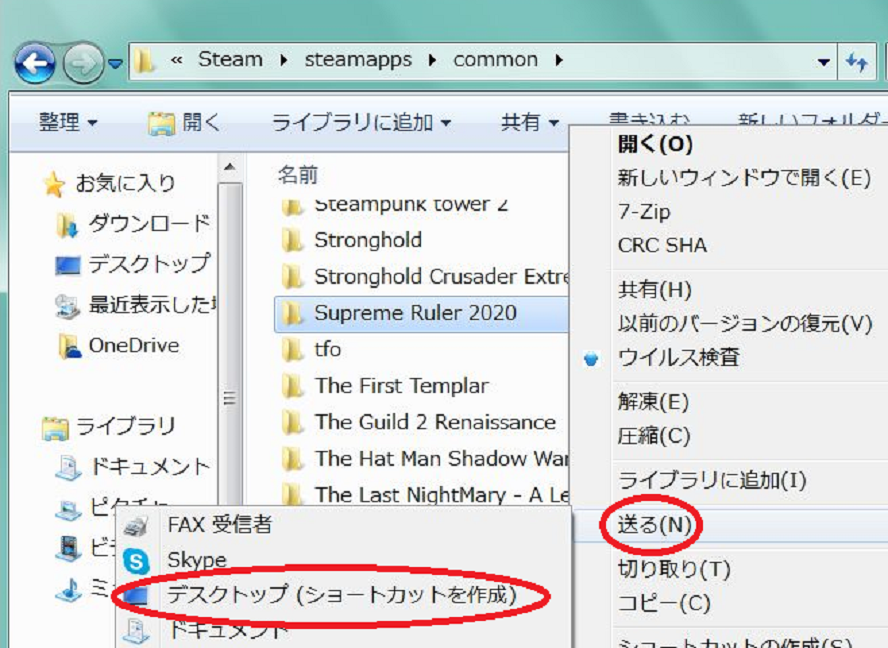
Task: Open recent pages dropdown beside Forward button
Action: tap(116, 65)
